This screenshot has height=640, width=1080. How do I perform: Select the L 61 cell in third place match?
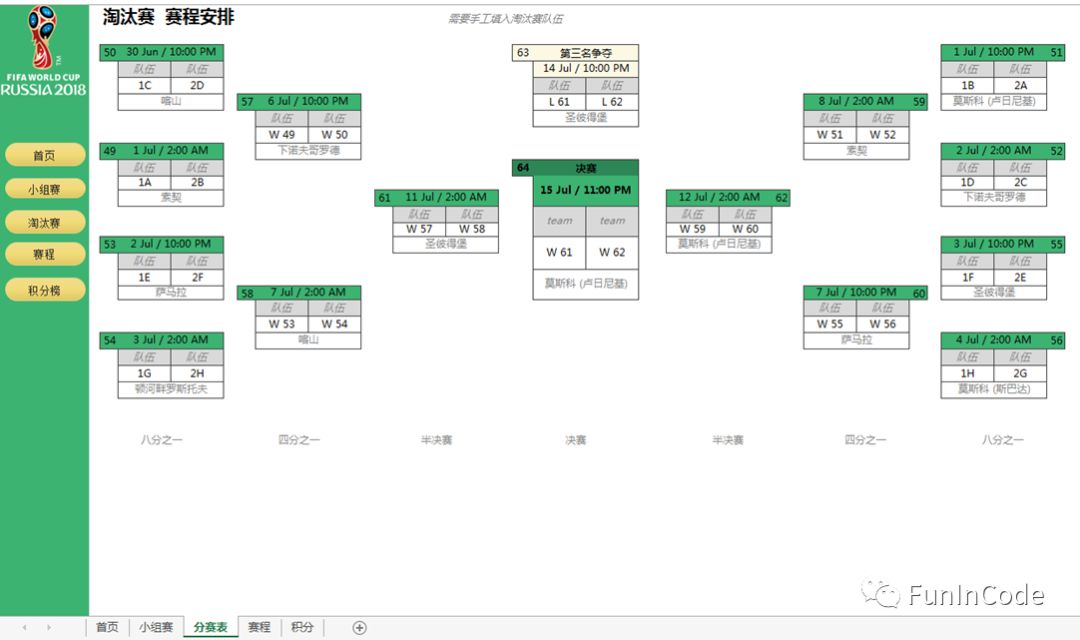pos(559,102)
